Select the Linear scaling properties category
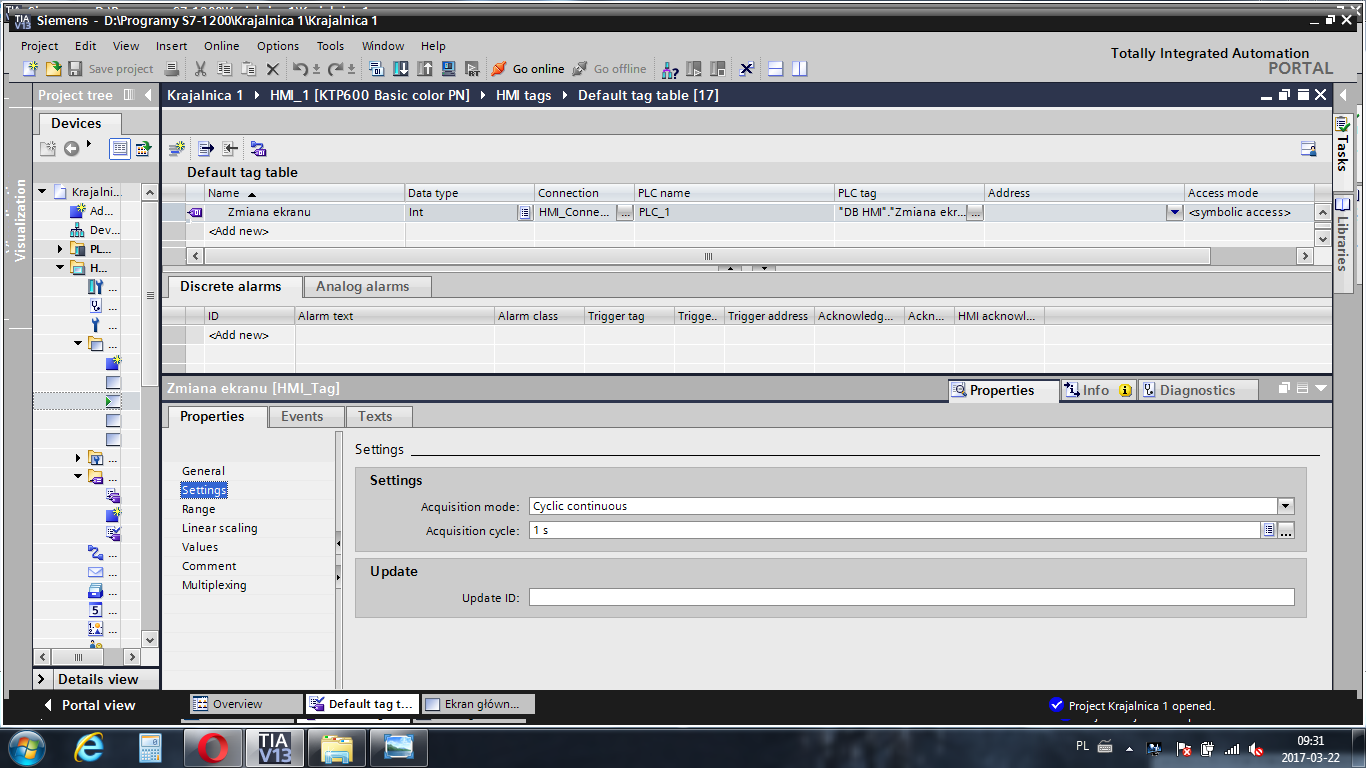This screenshot has height=768, width=1366. 220,528
